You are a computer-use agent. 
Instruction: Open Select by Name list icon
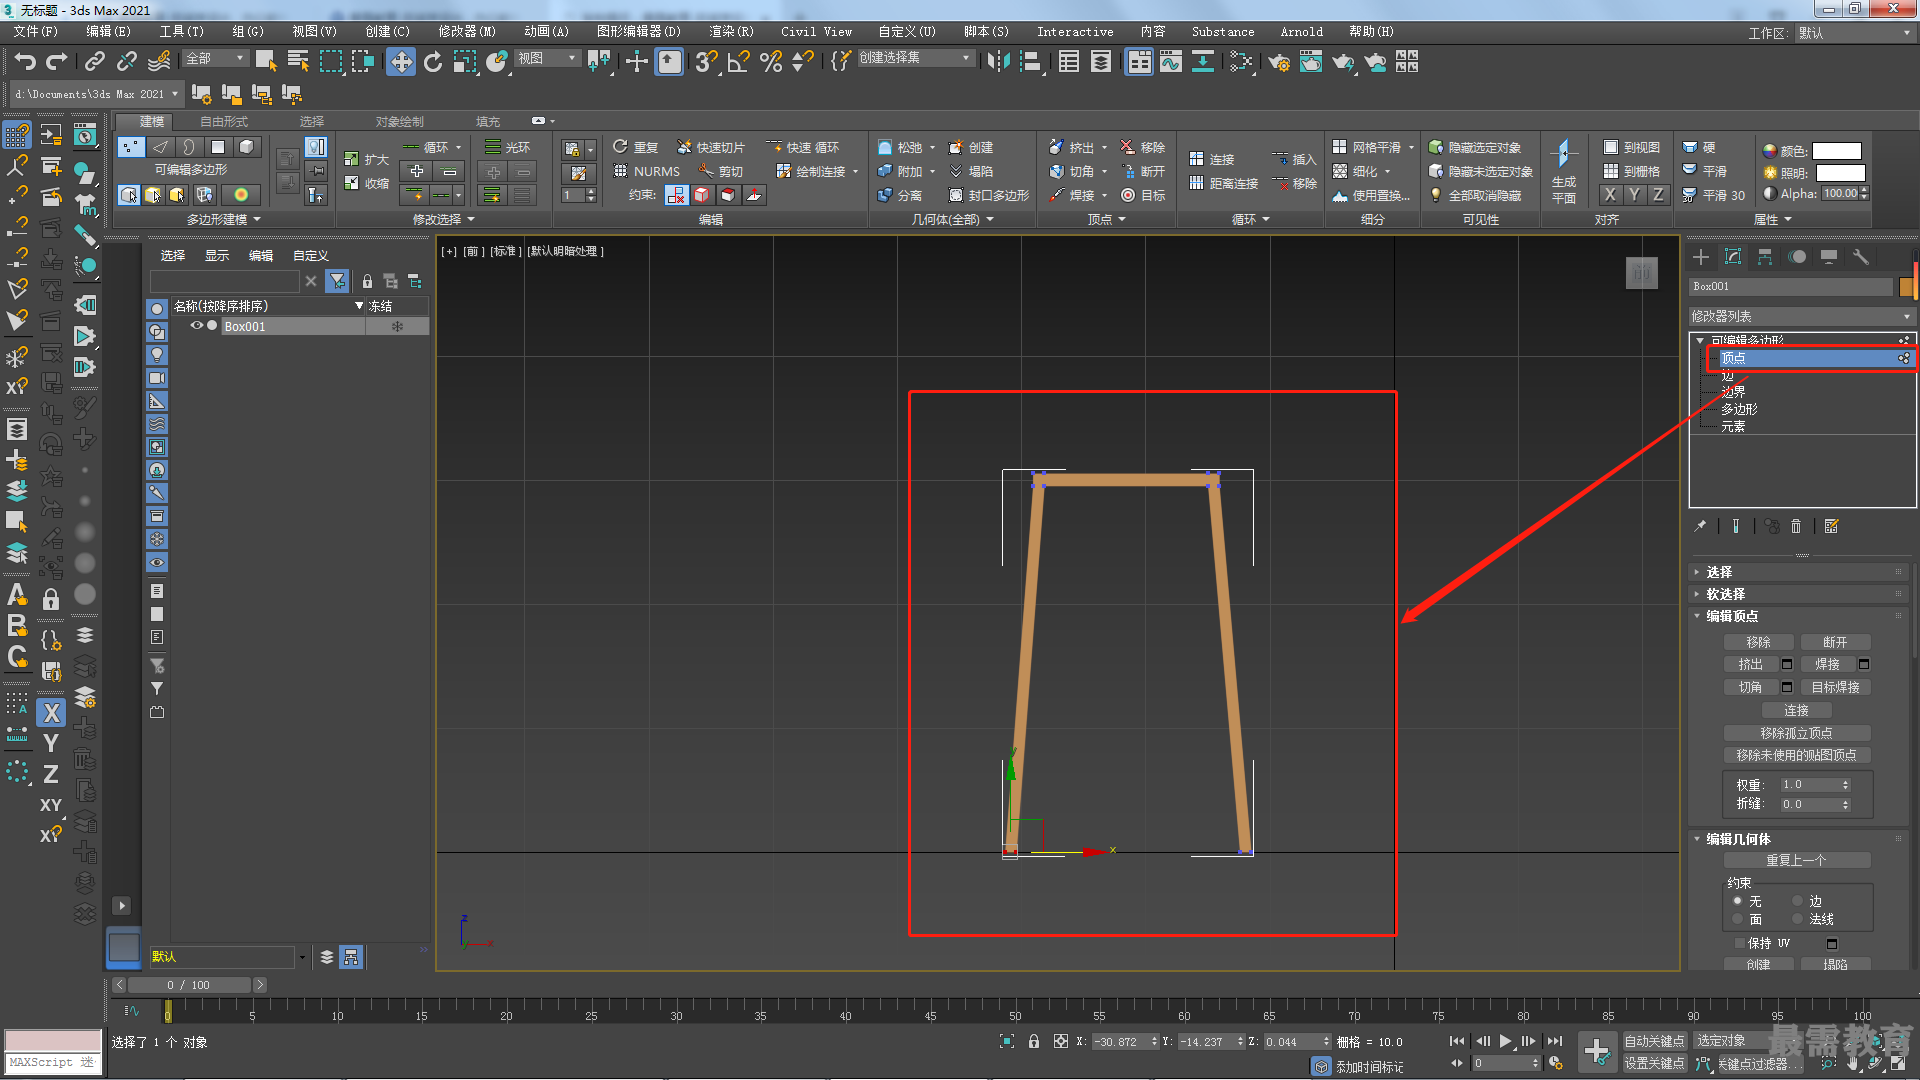tap(298, 62)
